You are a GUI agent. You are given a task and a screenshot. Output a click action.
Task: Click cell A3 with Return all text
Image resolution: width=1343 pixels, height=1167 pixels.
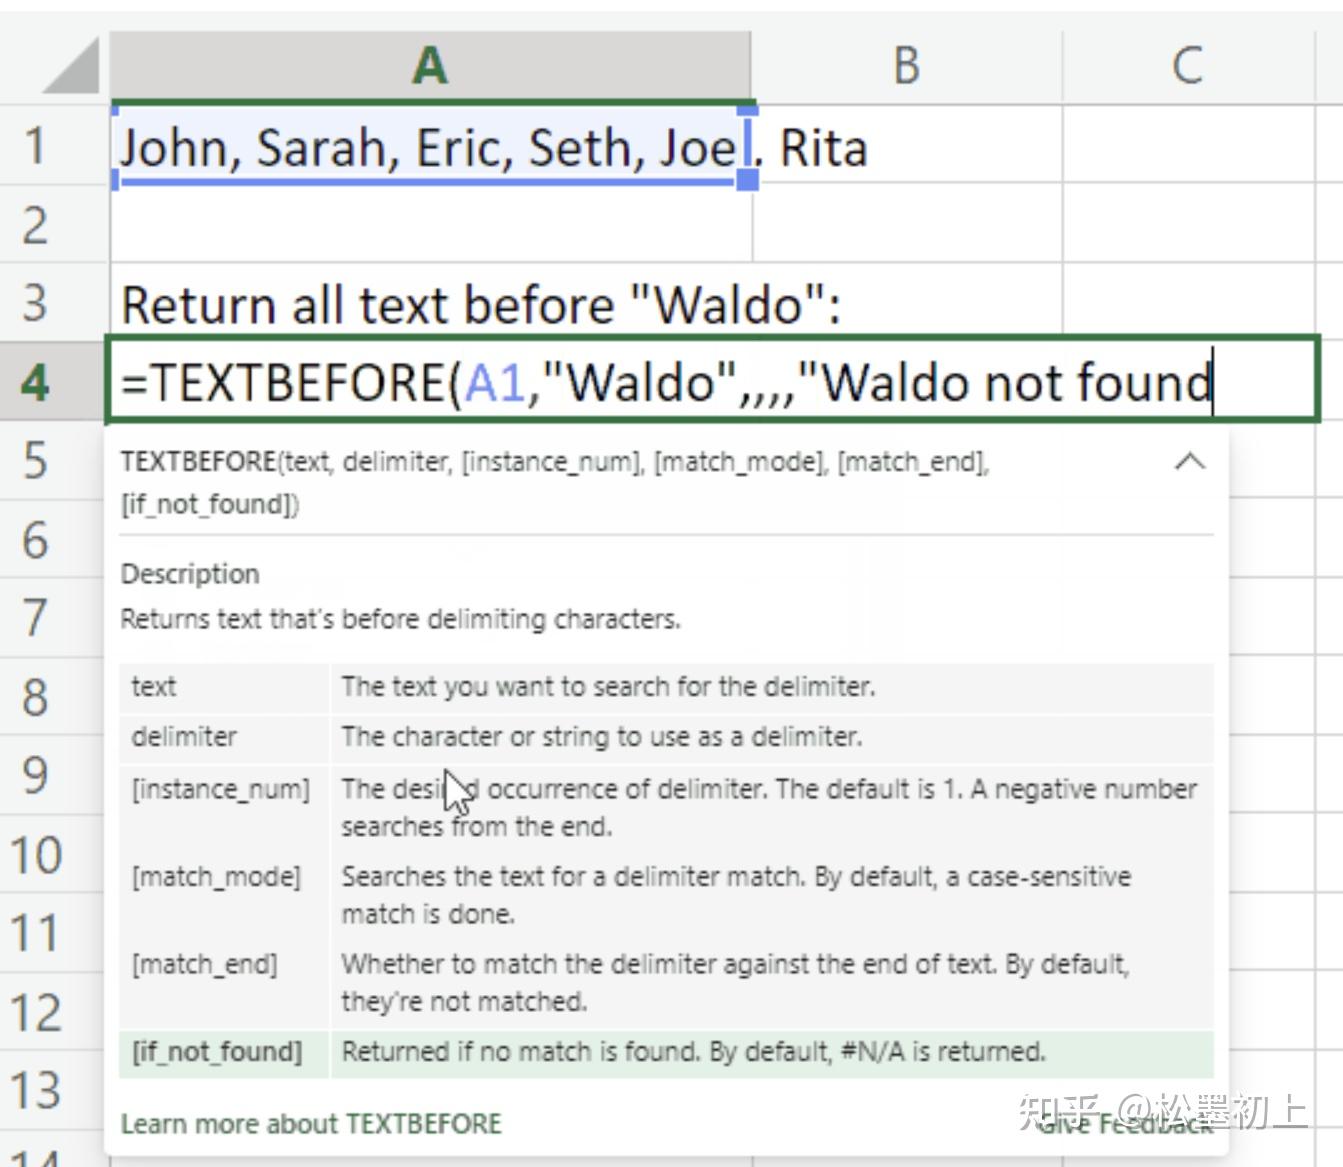point(430,304)
